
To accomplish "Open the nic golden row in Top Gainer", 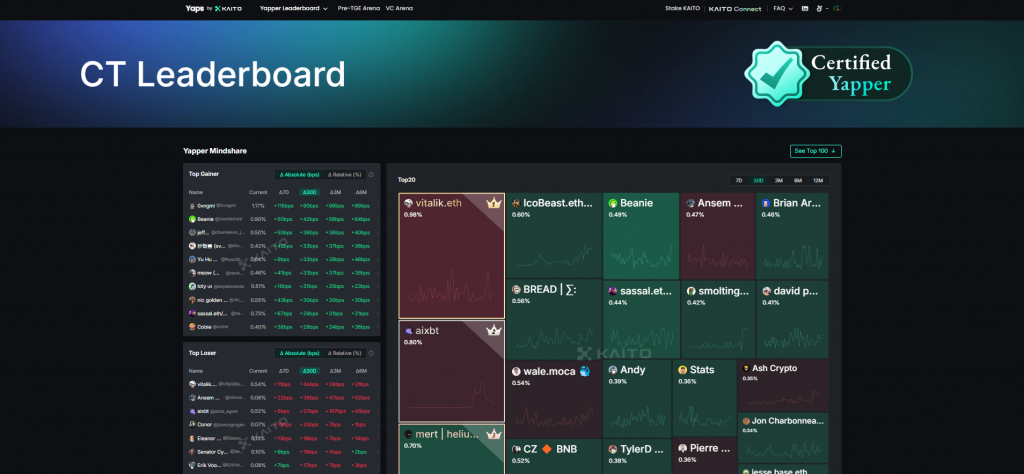I will pos(281,300).
